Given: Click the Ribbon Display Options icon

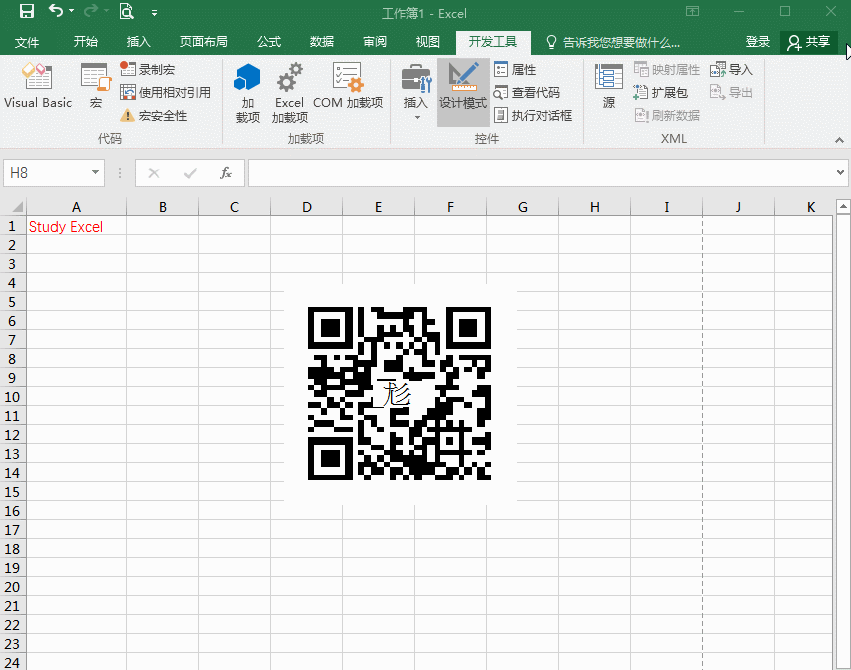Looking at the screenshot, I should point(693,11).
